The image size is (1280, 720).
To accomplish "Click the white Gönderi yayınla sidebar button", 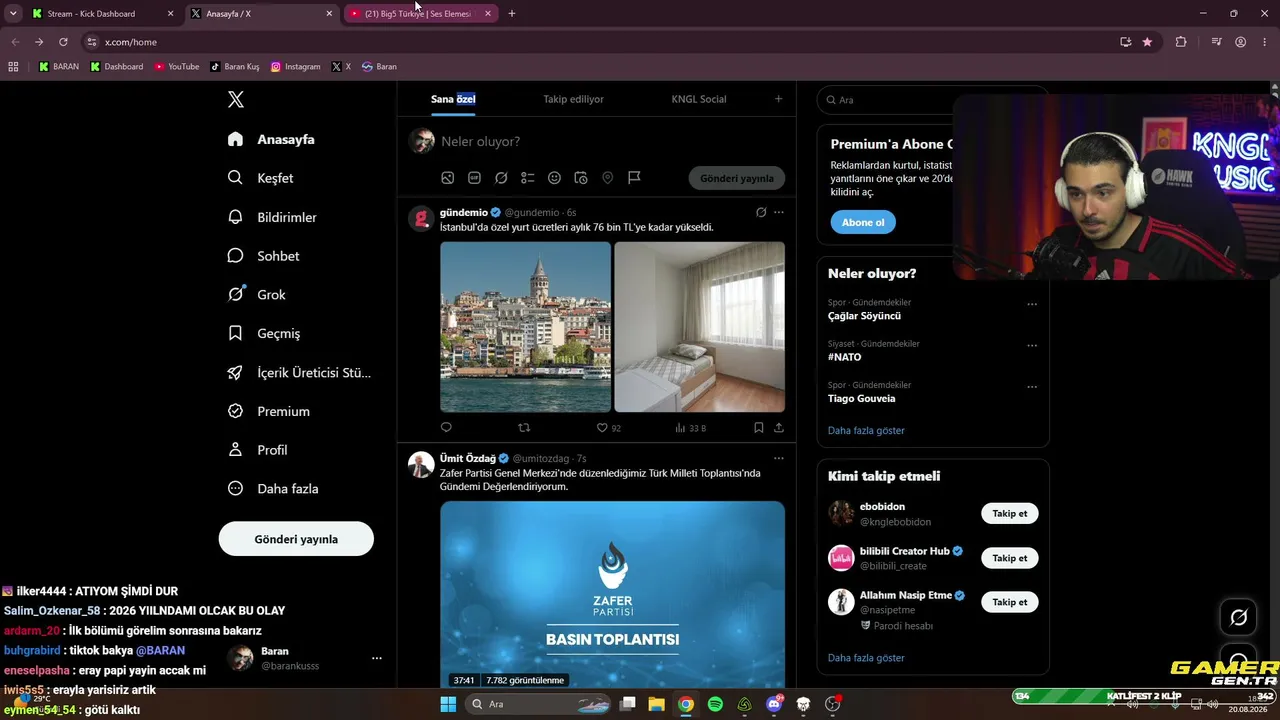I will (296, 539).
